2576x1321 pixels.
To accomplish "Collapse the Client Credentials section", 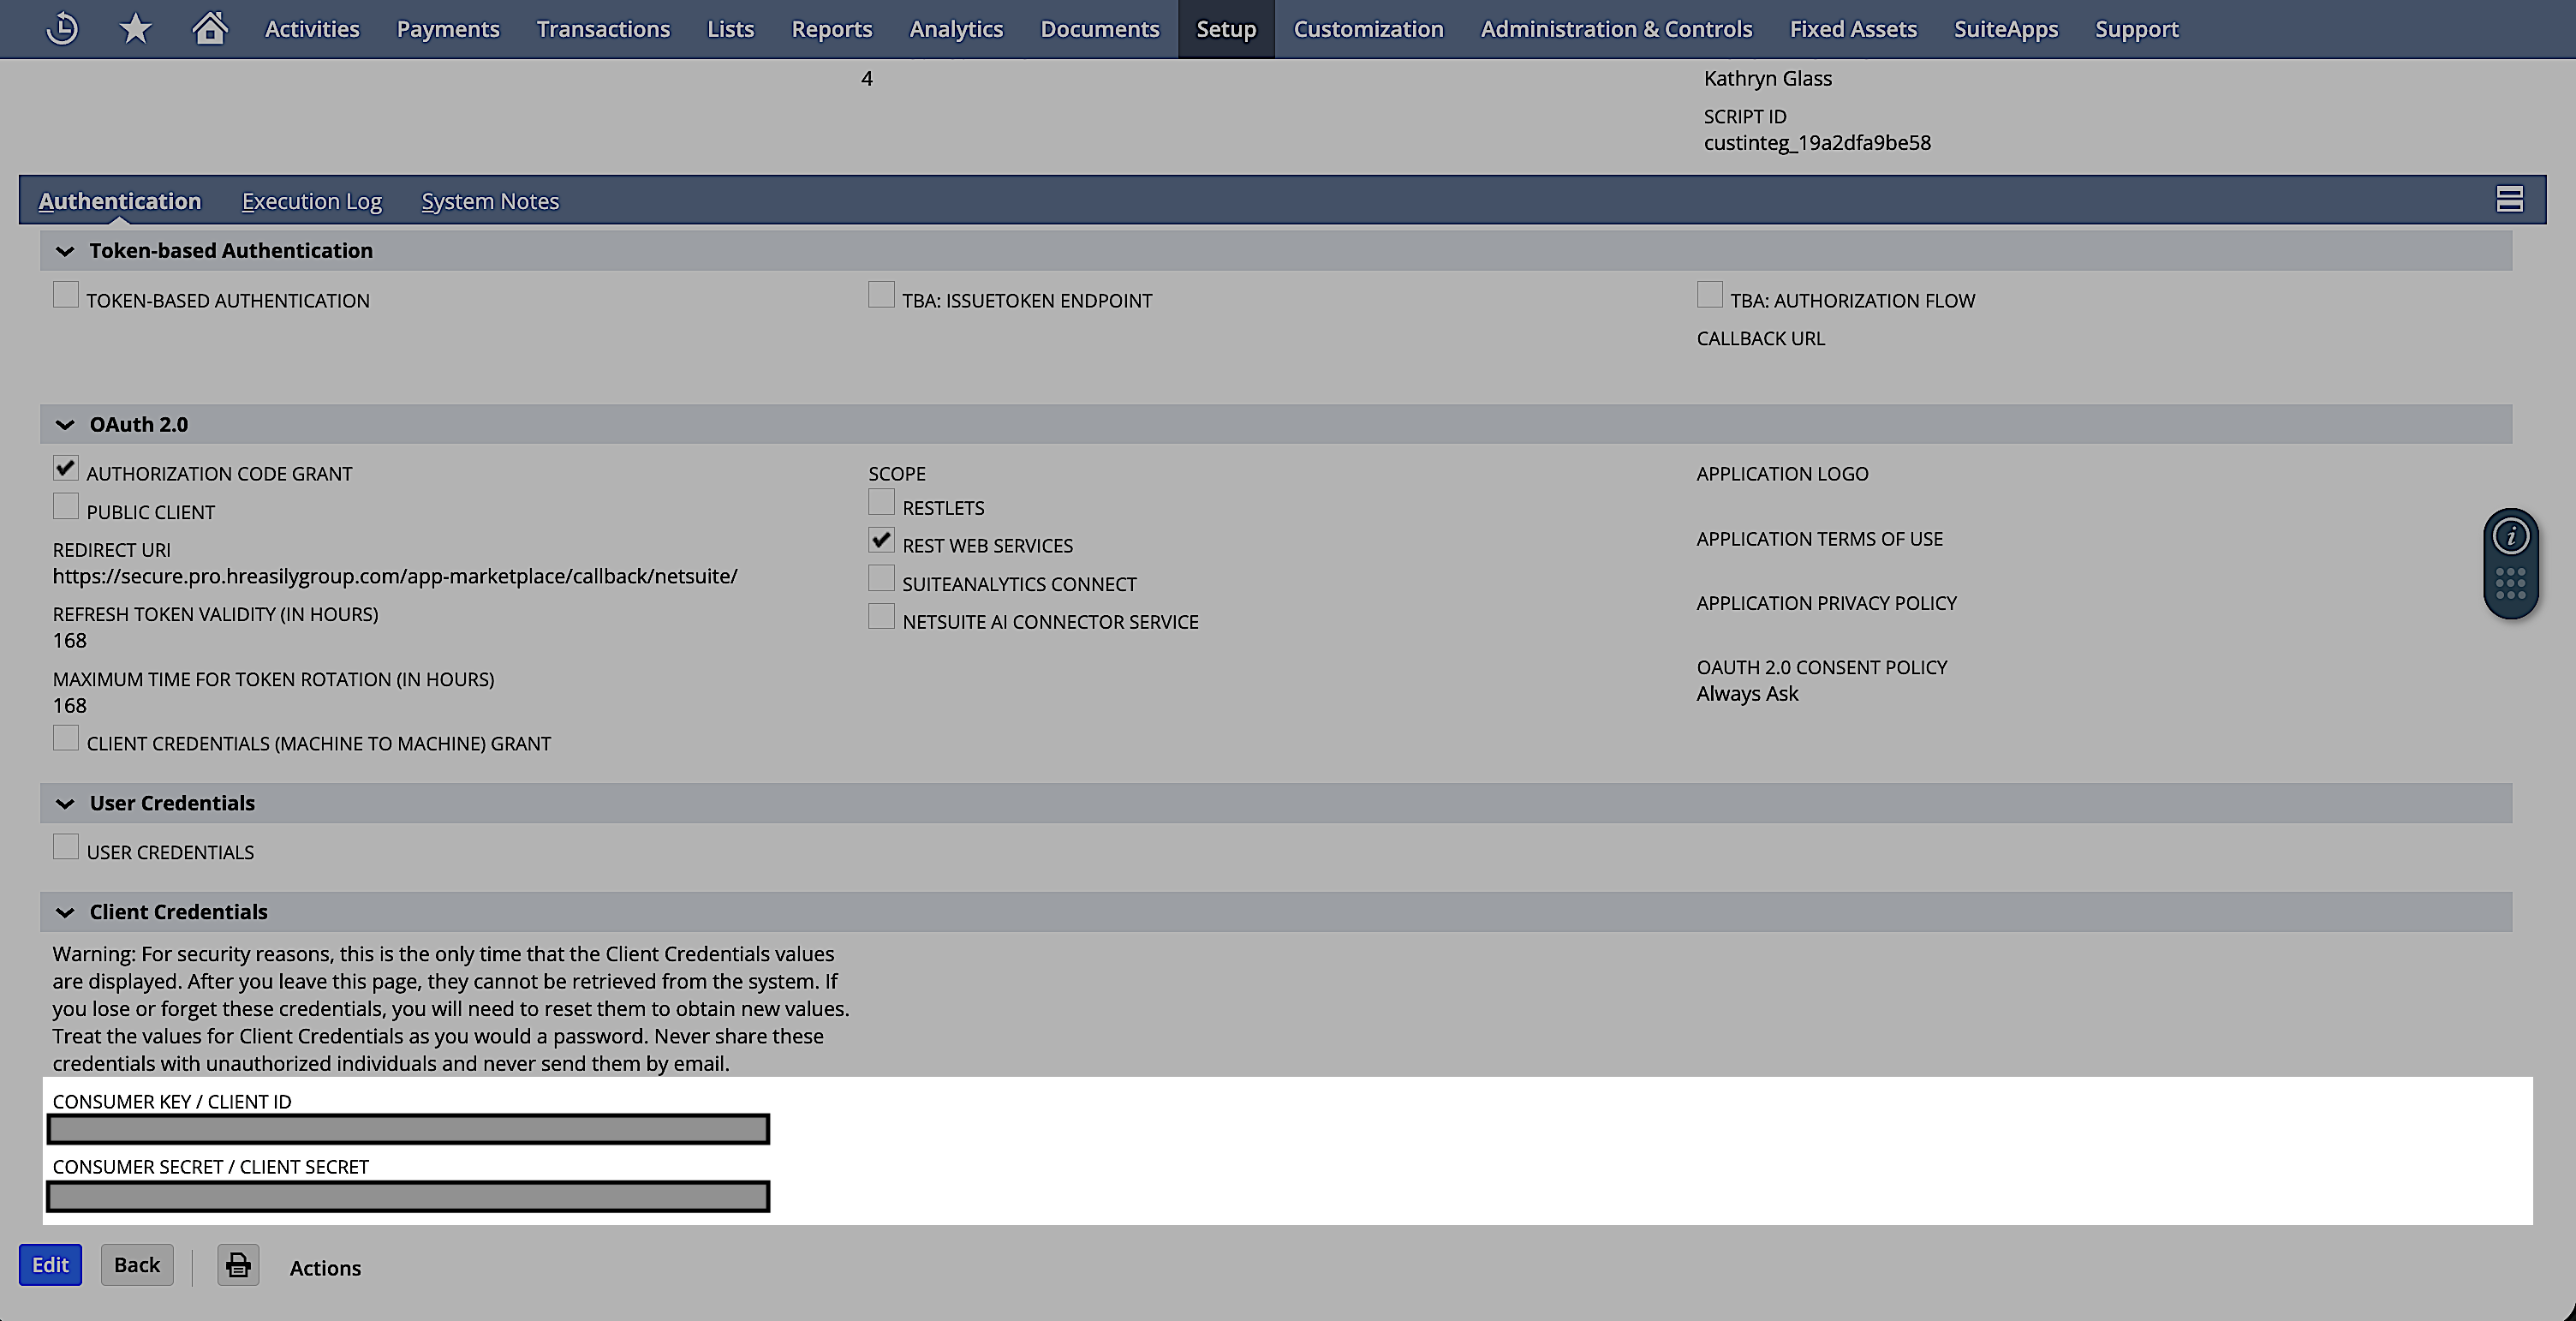I will tap(65, 912).
